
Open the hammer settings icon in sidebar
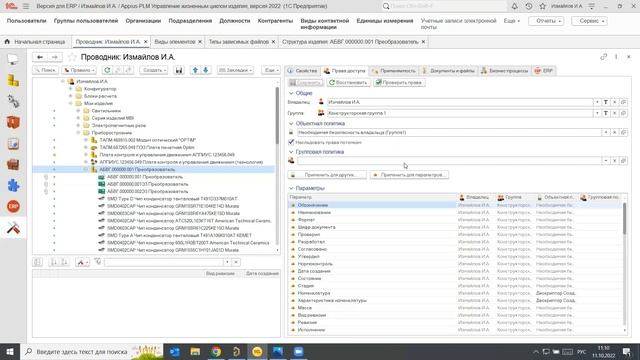tap(13, 228)
